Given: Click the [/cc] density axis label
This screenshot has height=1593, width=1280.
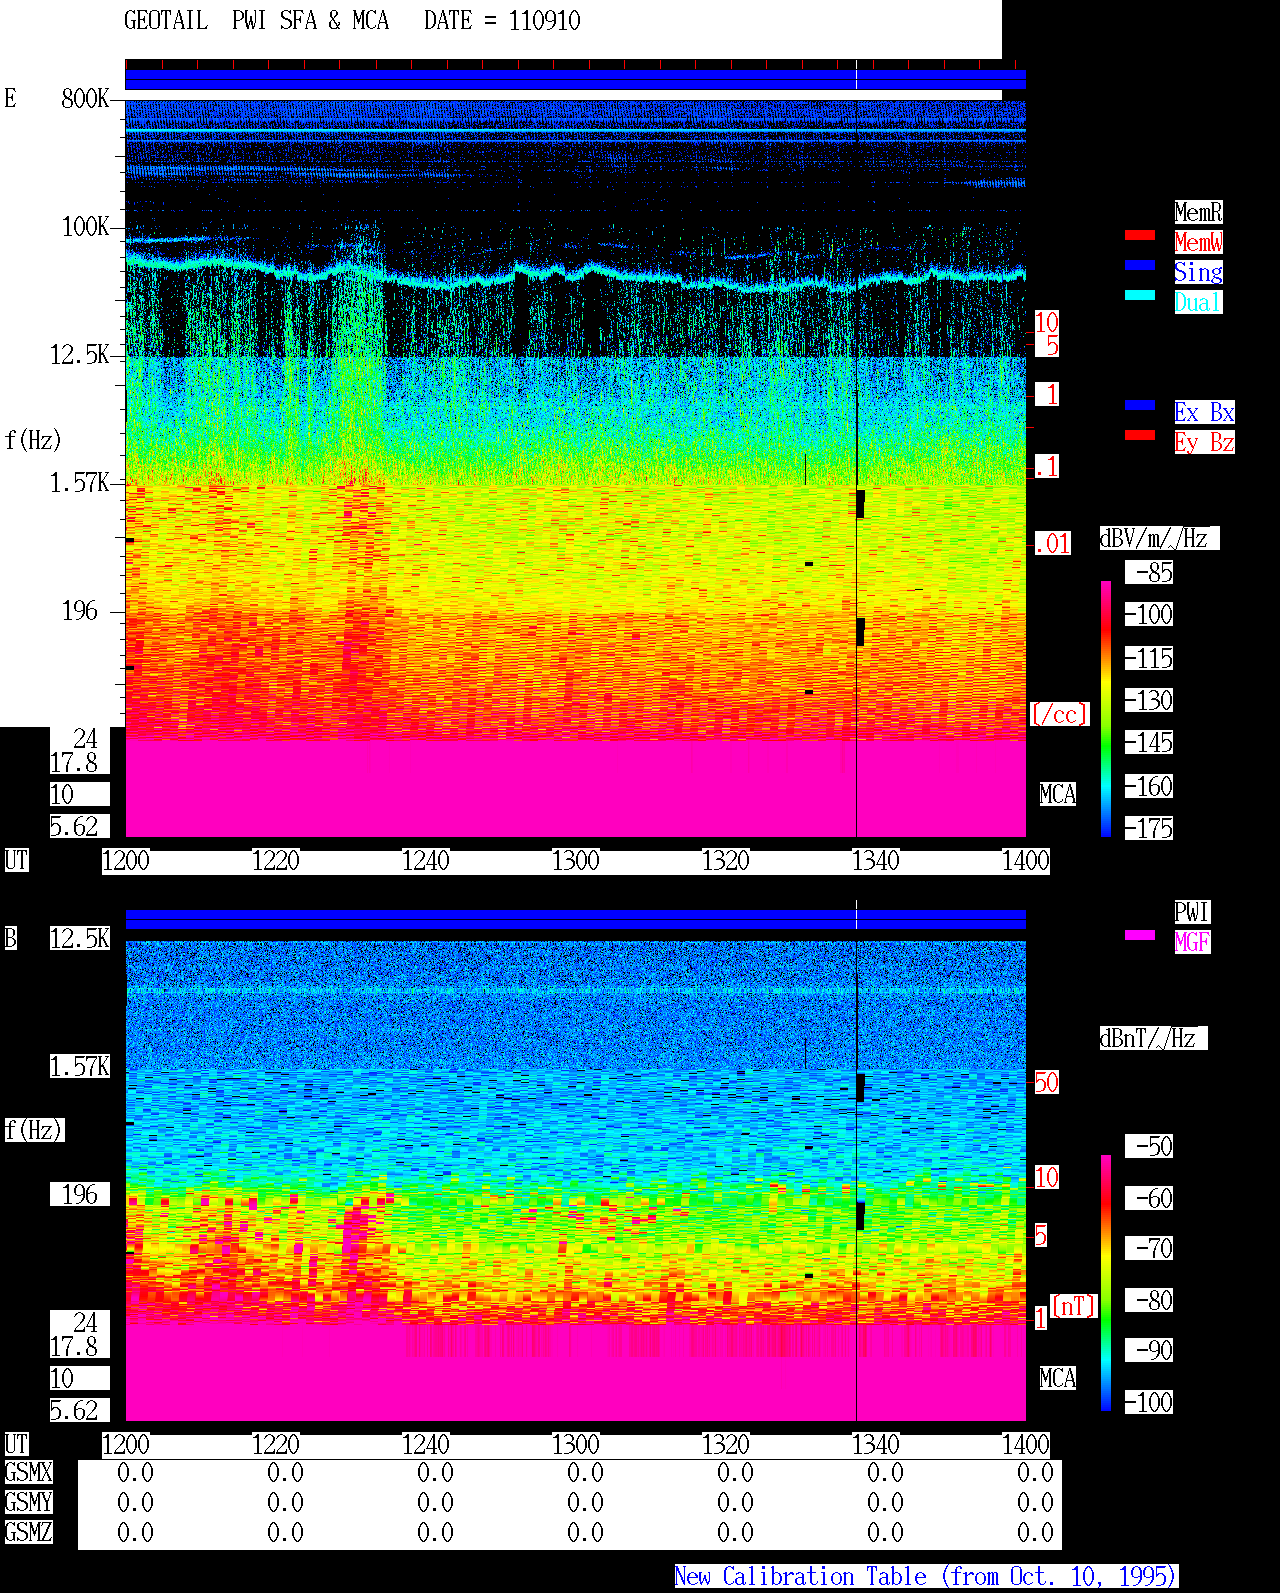Looking at the screenshot, I should click(1059, 715).
